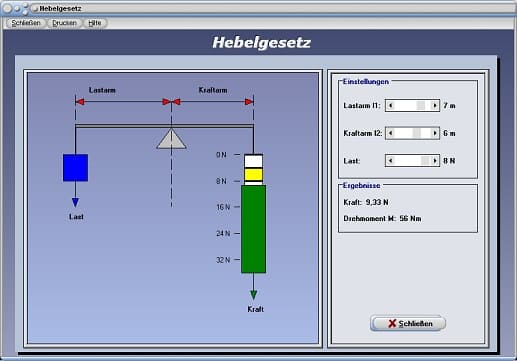Click the '7 m' Lastarm value

pos(449,106)
